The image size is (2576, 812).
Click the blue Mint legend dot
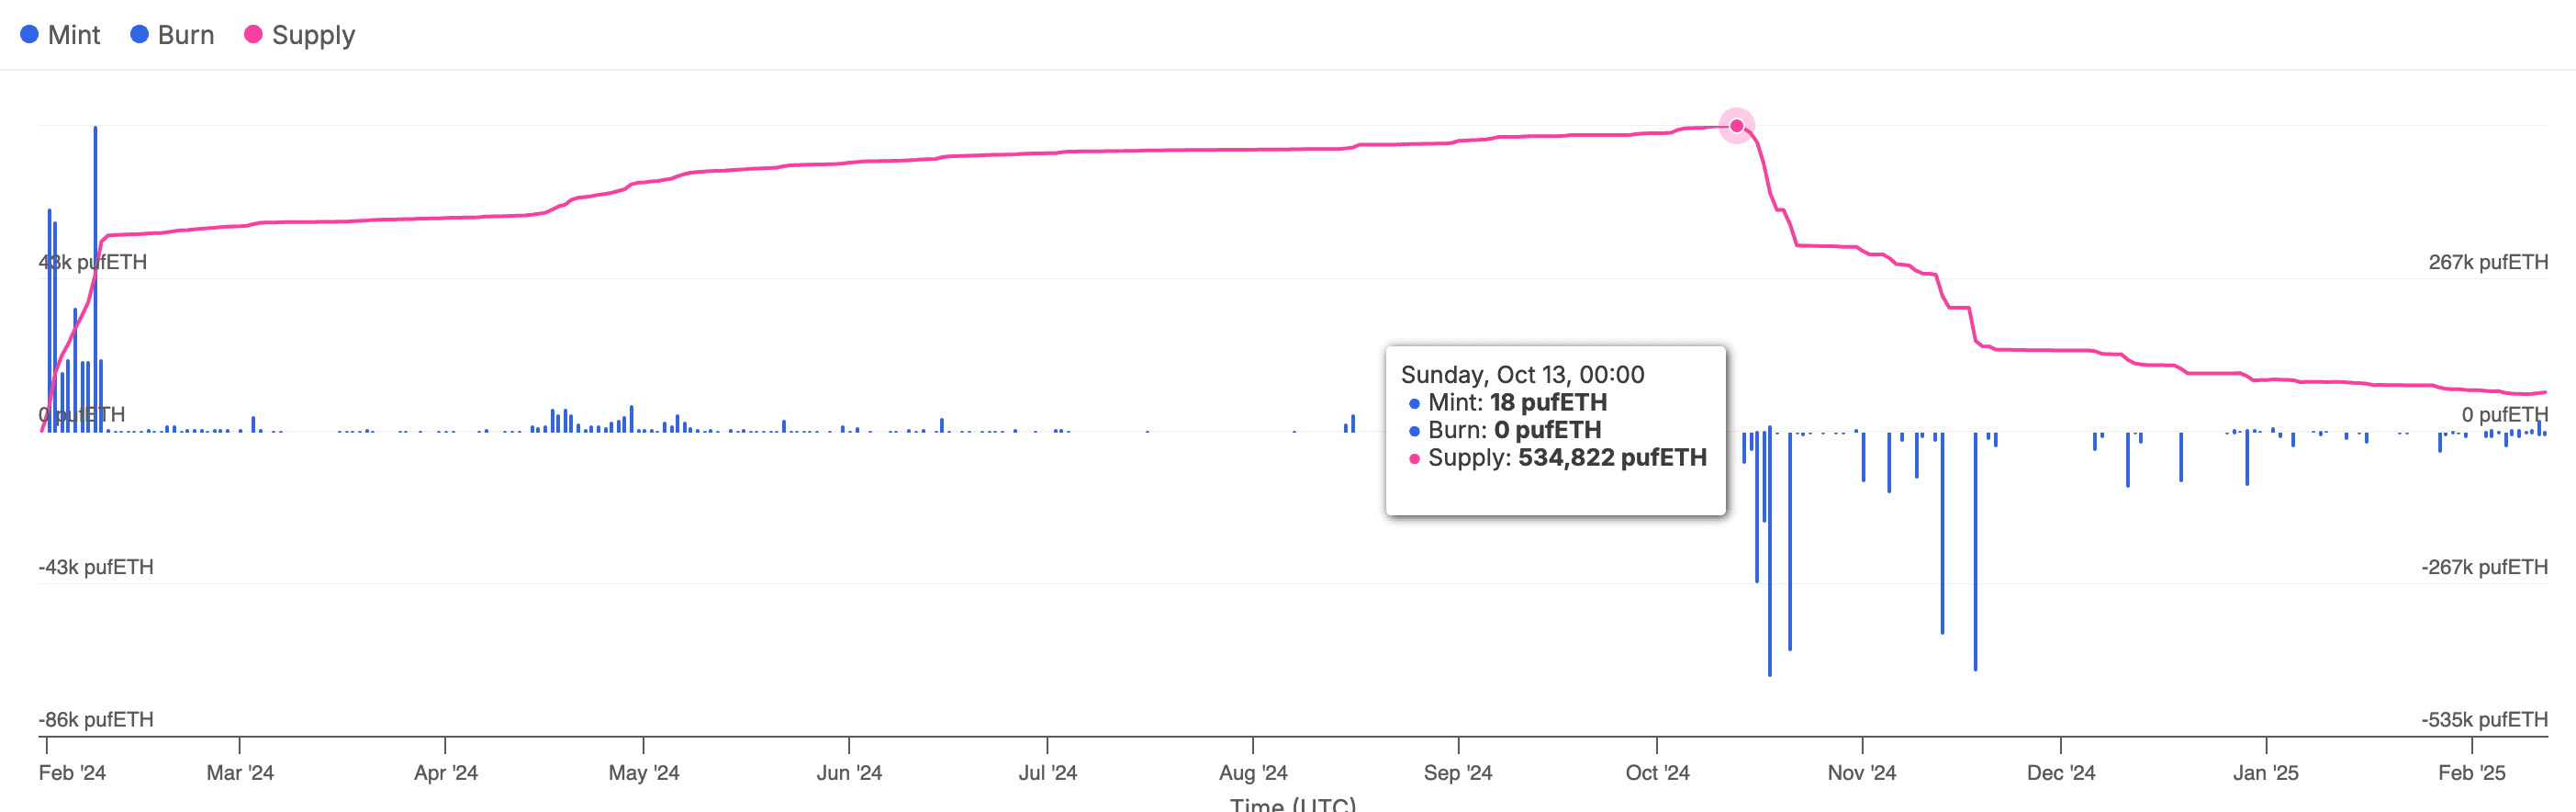29,35
